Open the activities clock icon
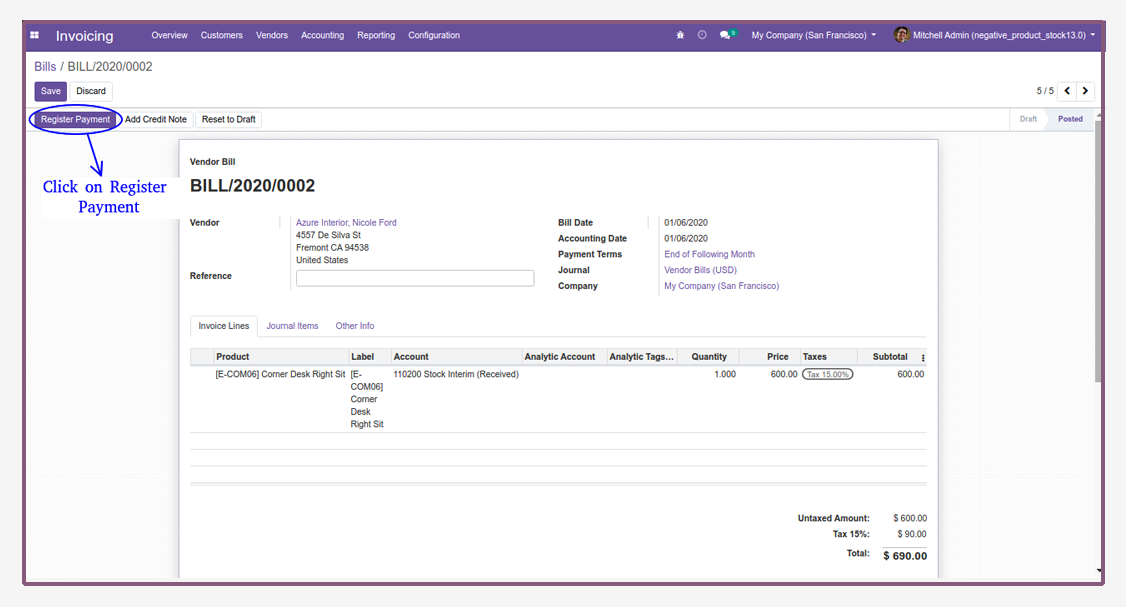 pos(702,35)
